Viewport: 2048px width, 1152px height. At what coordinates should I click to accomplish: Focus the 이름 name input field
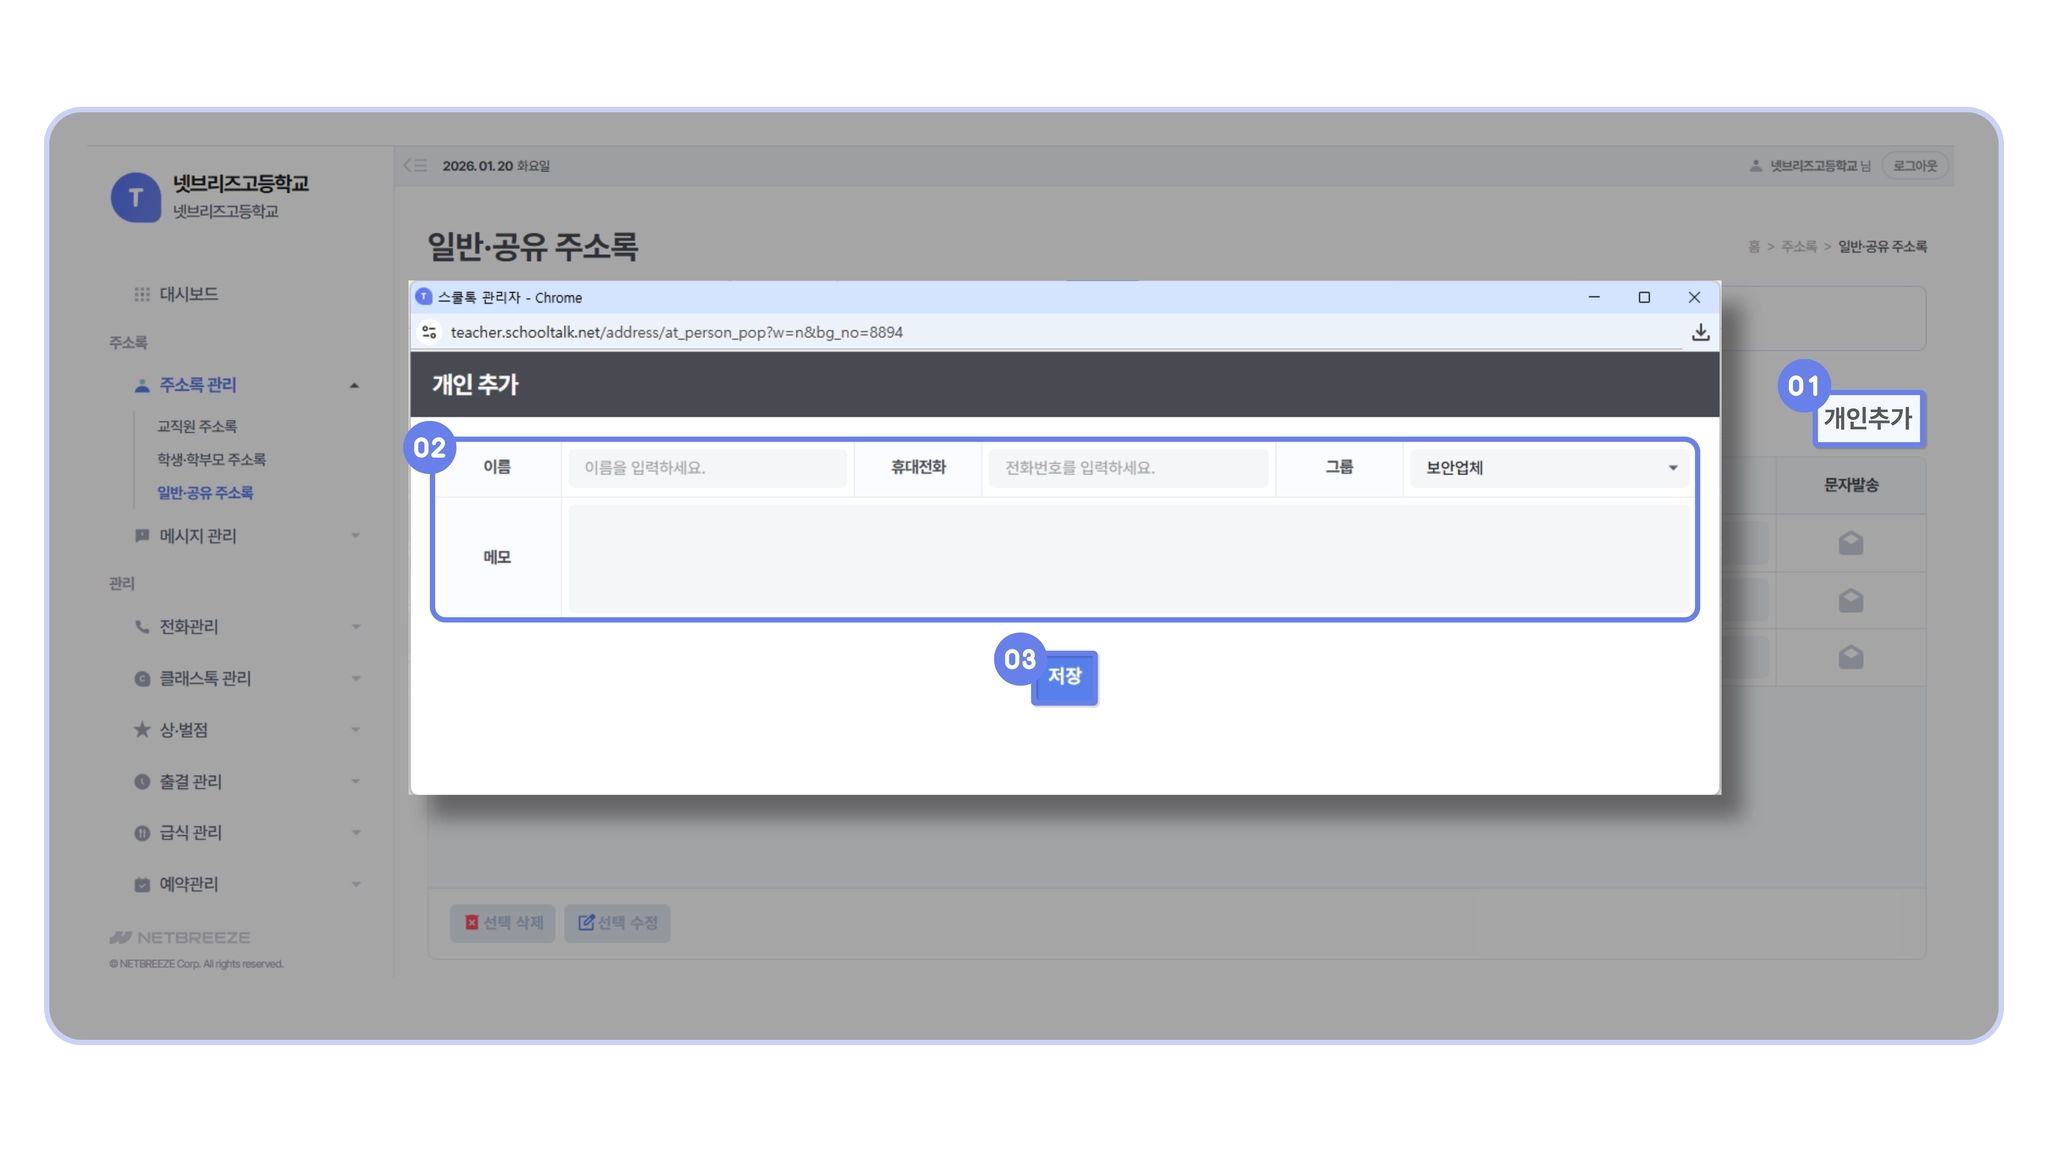click(707, 468)
